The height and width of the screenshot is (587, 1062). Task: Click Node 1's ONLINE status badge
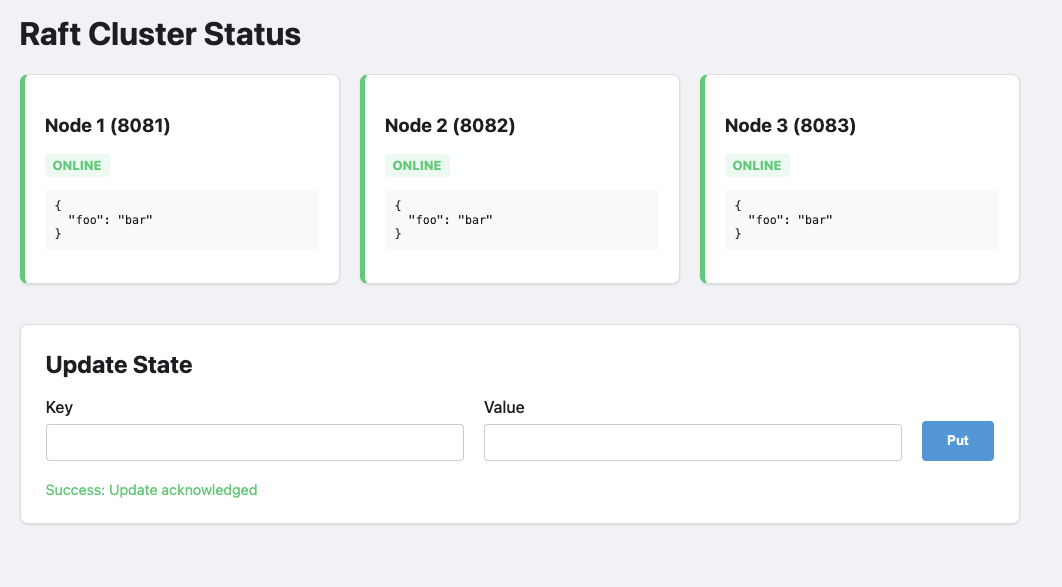pos(77,166)
